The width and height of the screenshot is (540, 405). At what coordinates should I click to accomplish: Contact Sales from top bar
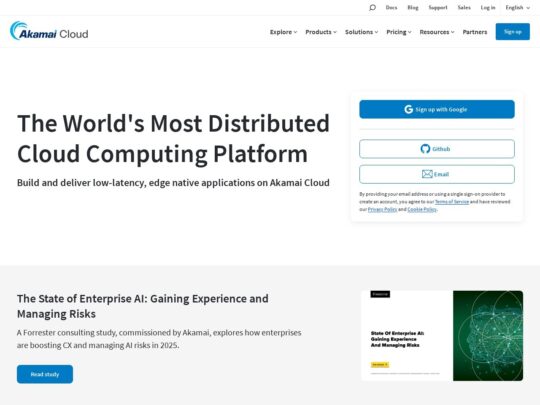pyautogui.click(x=464, y=8)
